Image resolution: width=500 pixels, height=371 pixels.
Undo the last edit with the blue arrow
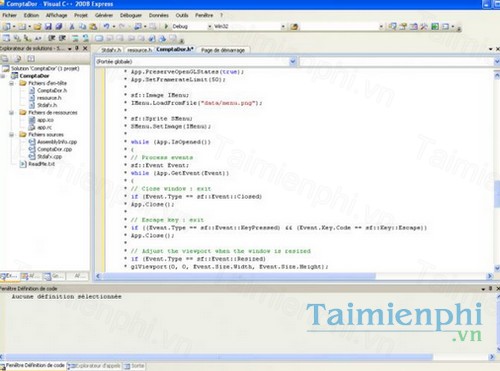106,26
